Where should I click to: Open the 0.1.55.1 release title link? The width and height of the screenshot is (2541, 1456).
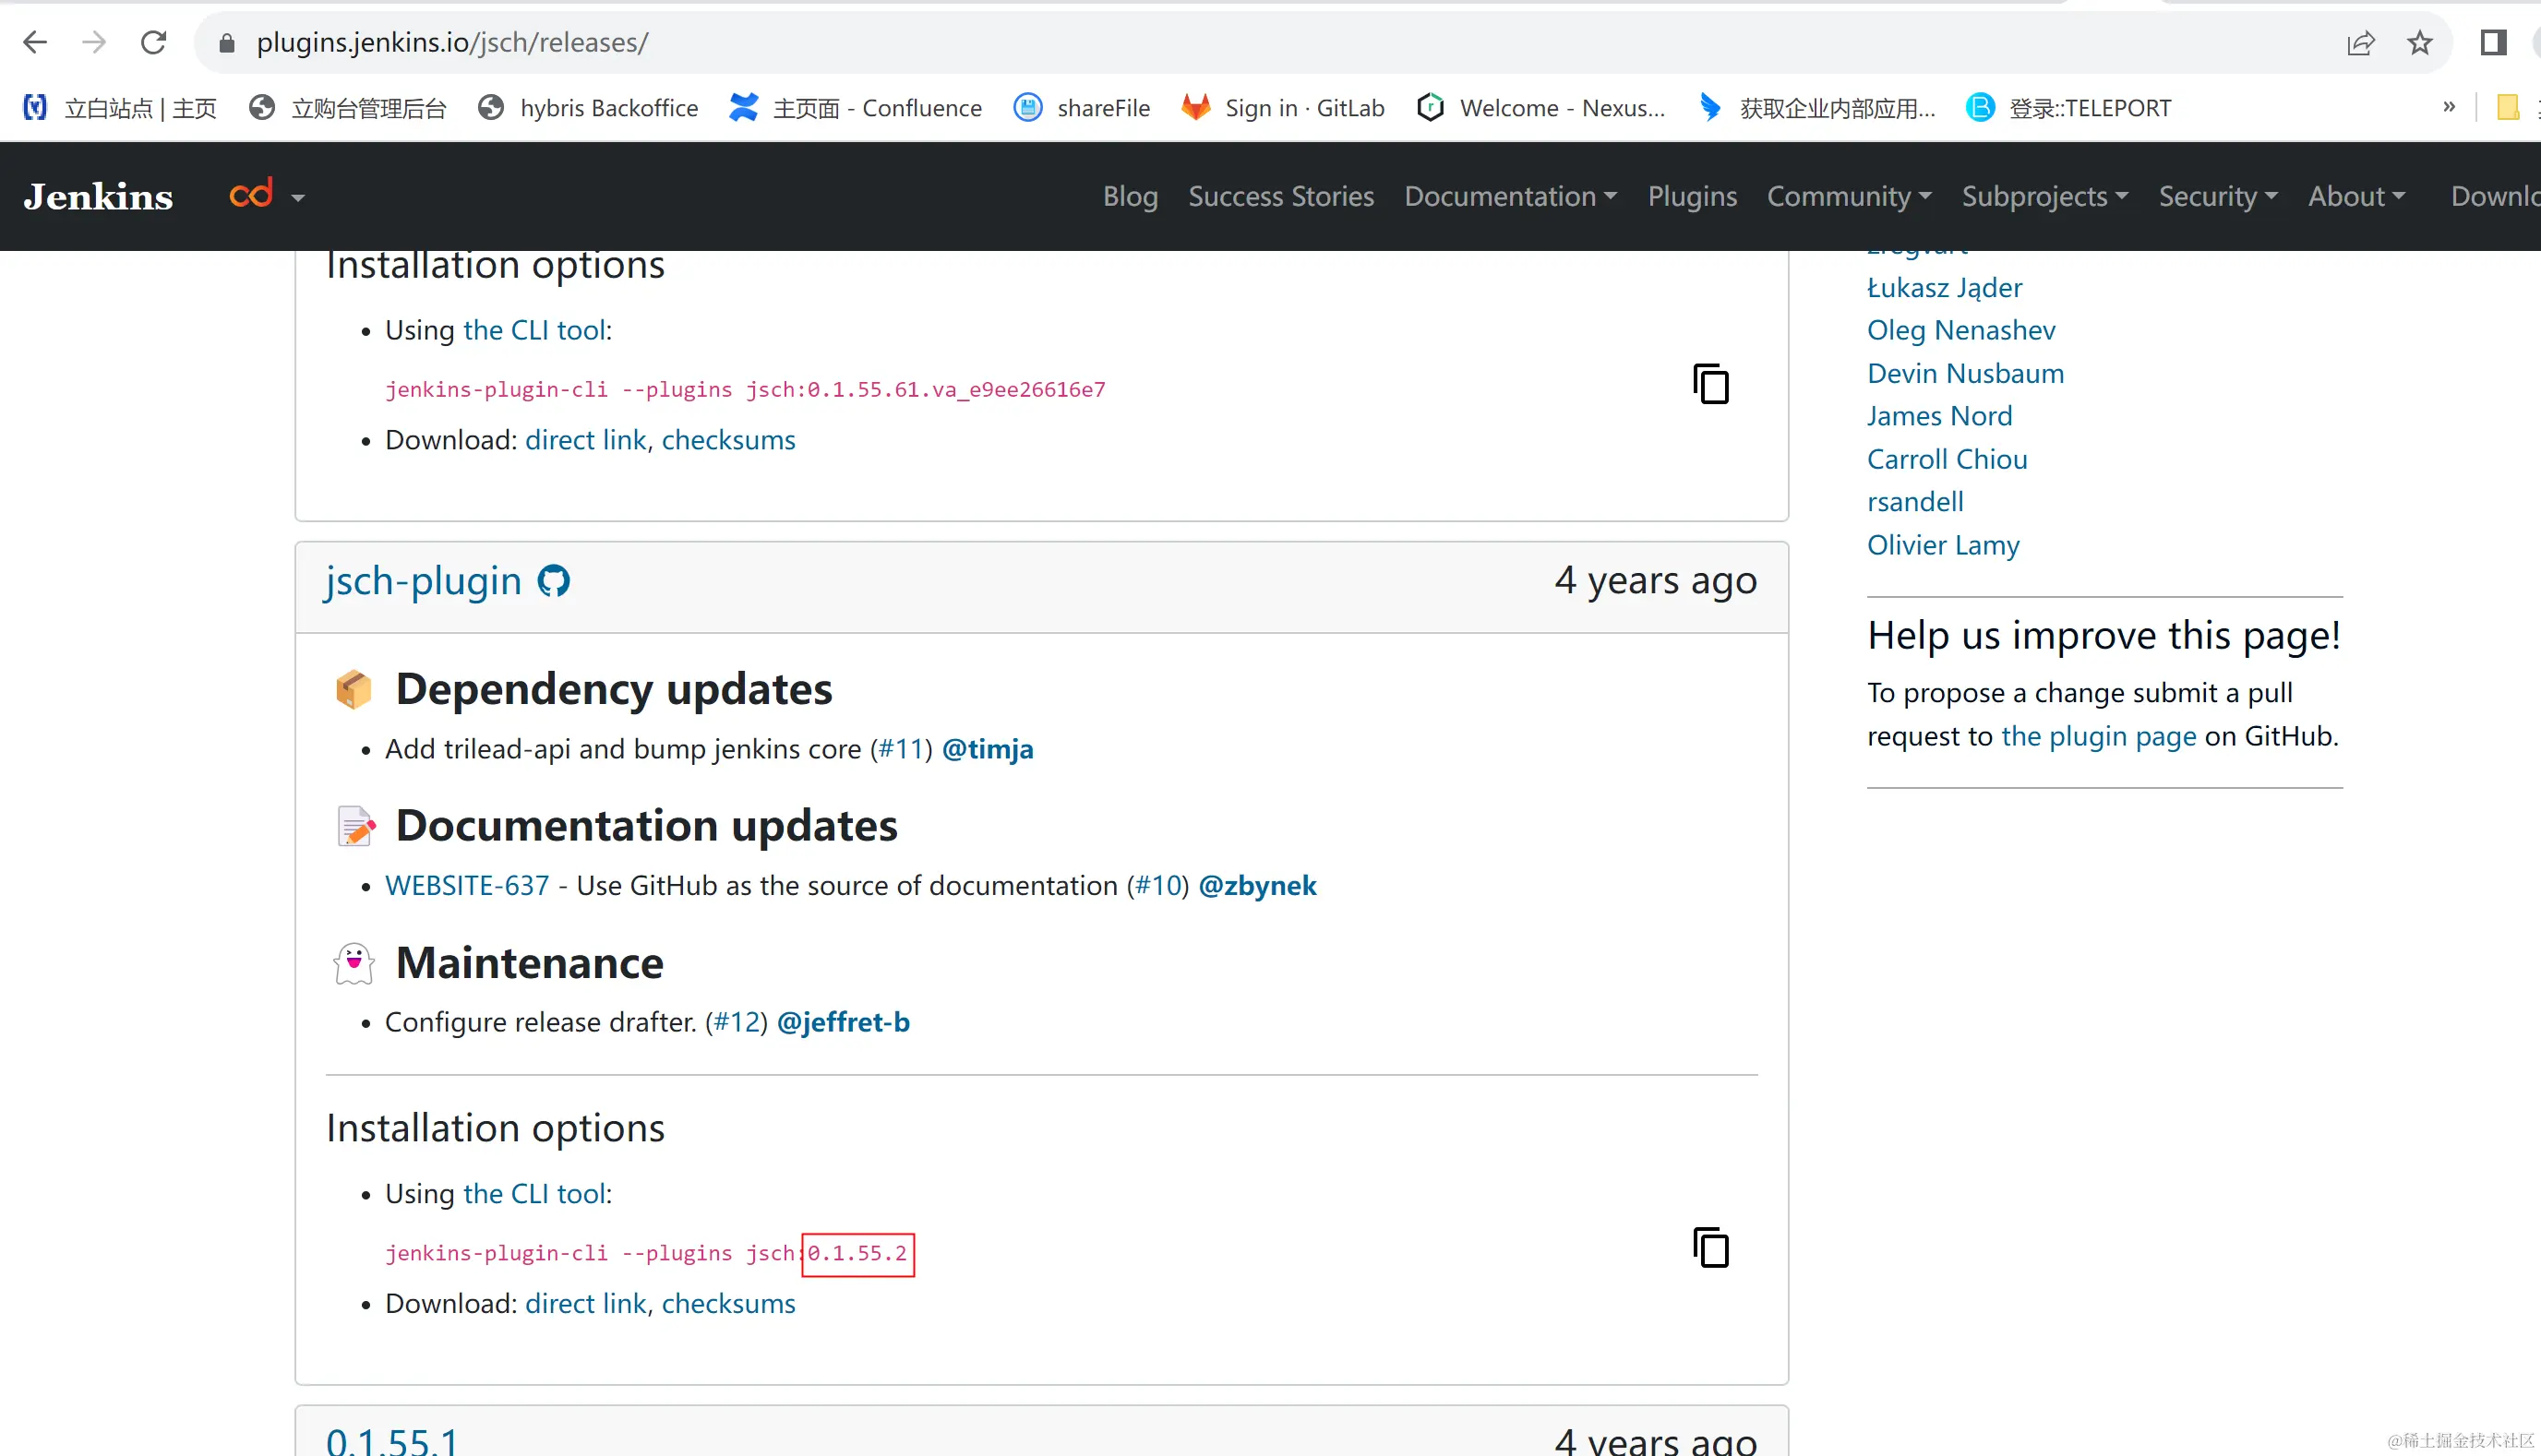(x=392, y=1440)
